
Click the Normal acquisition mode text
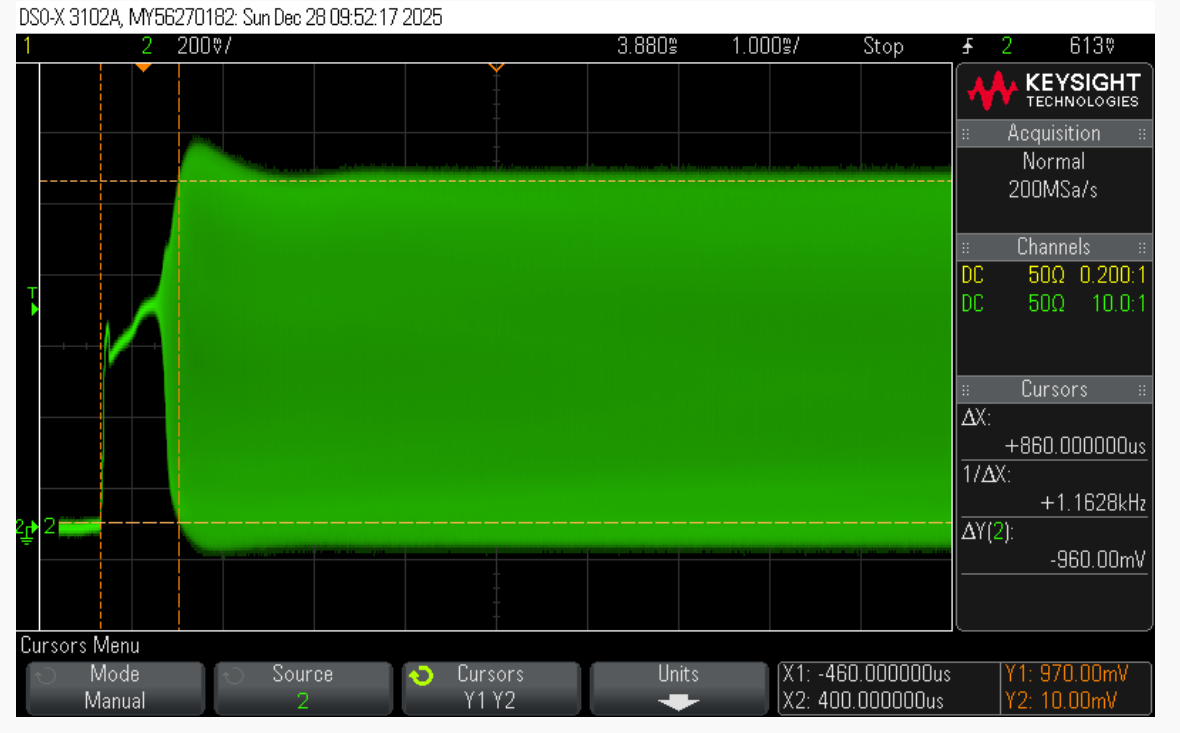pyautogui.click(x=1054, y=162)
